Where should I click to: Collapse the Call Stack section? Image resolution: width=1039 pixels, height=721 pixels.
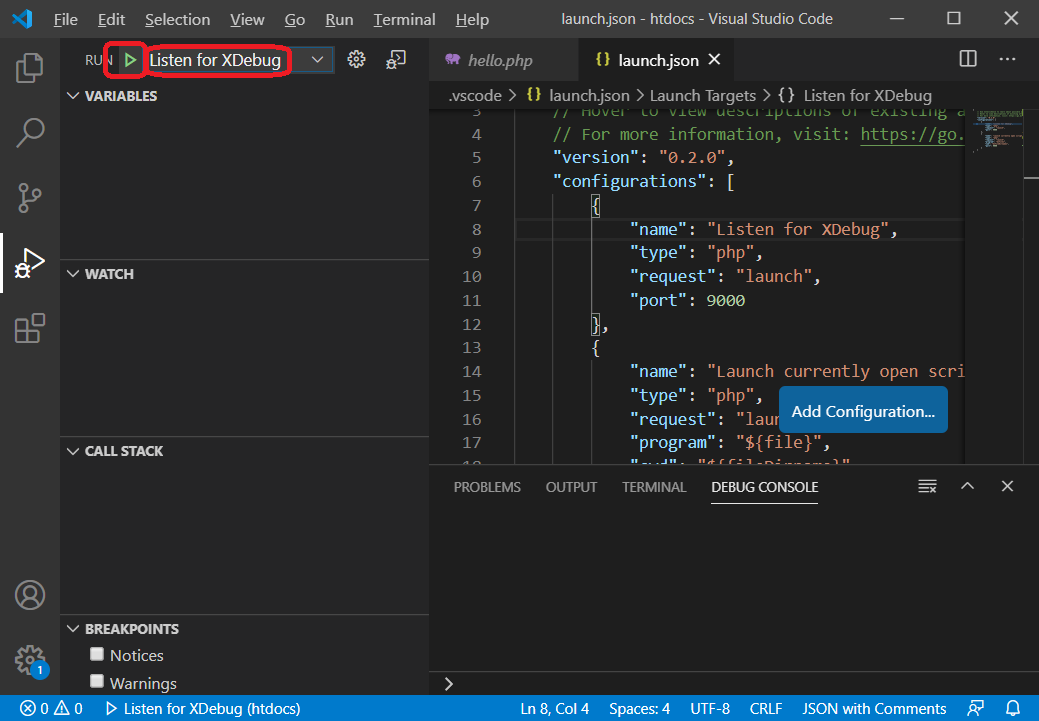(x=72, y=451)
